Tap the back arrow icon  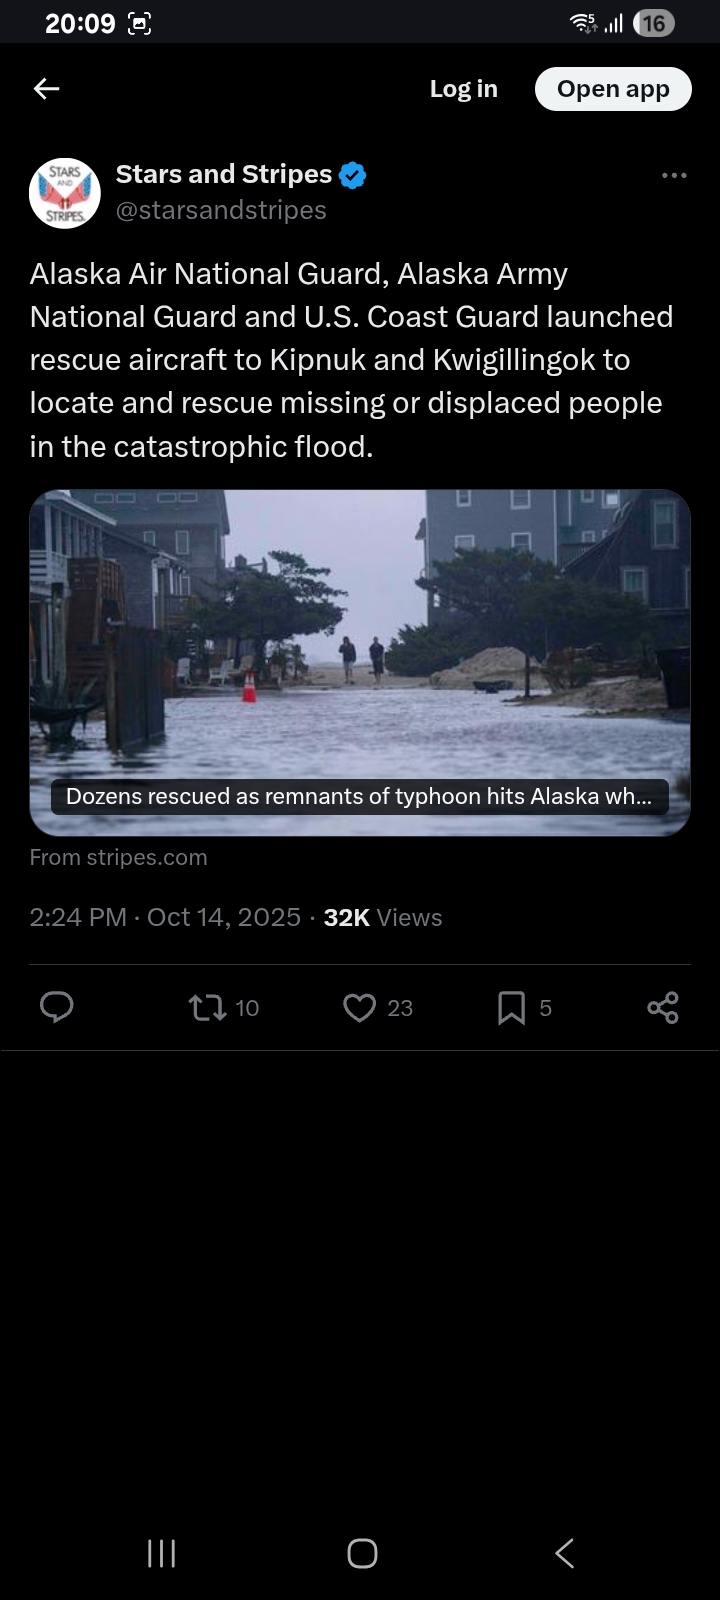47,89
